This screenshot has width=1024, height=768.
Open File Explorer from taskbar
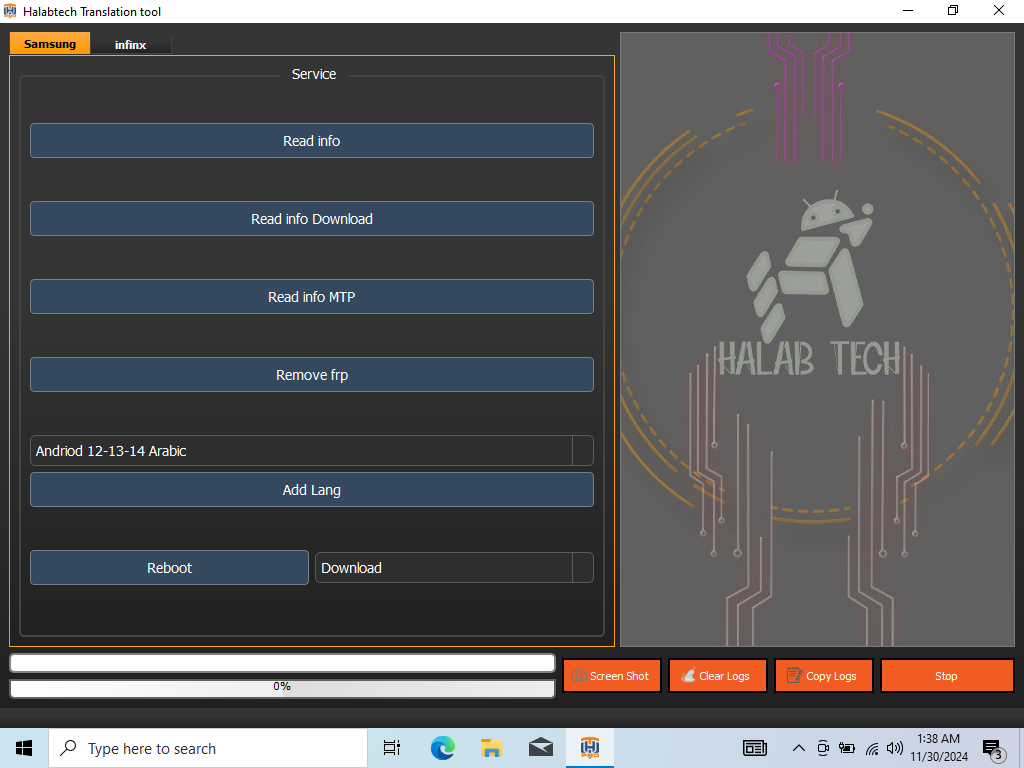[491, 748]
